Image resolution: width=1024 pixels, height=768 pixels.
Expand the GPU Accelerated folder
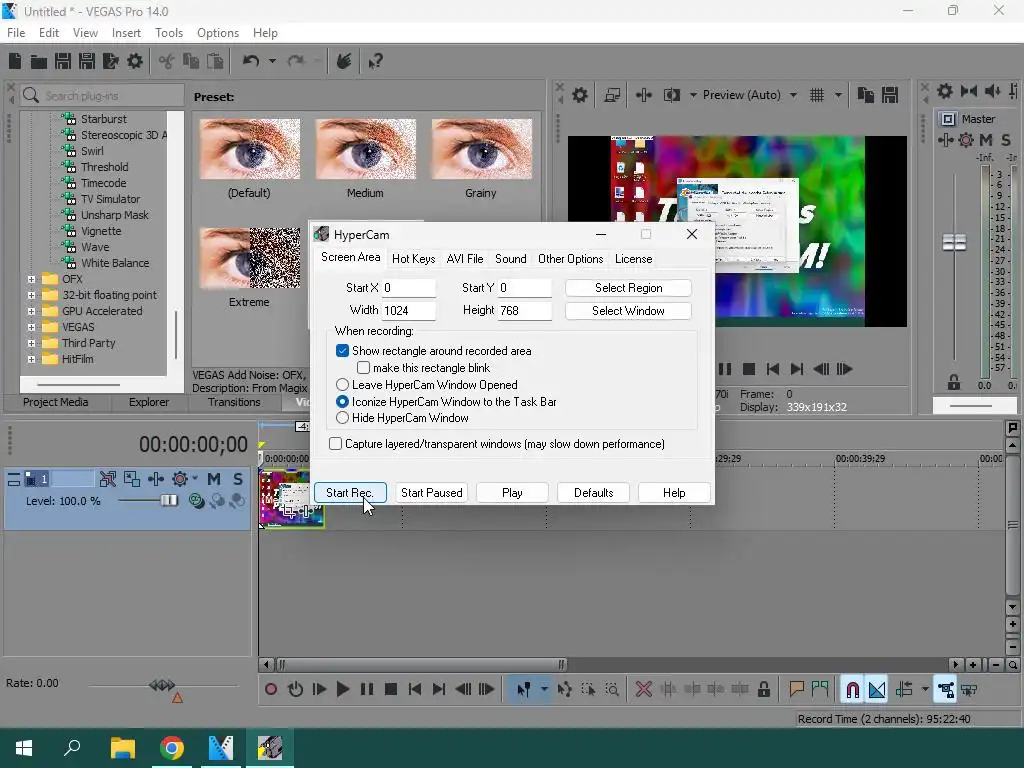point(31,311)
